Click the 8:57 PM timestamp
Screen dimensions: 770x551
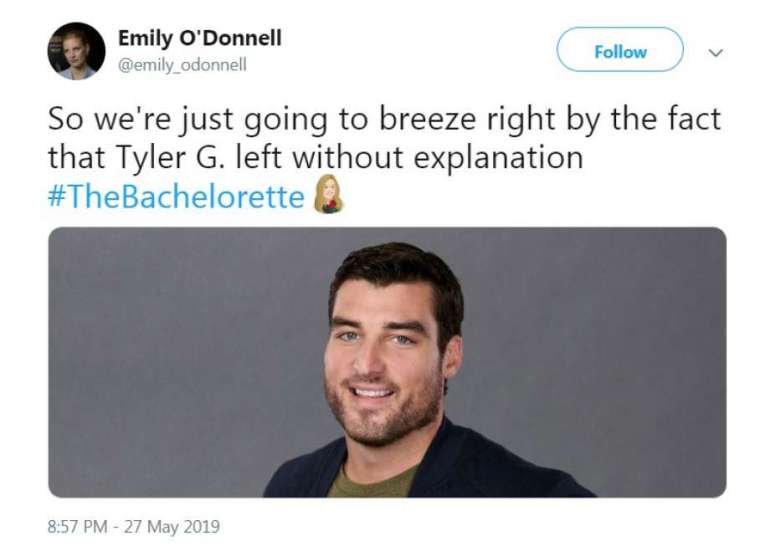[80, 526]
